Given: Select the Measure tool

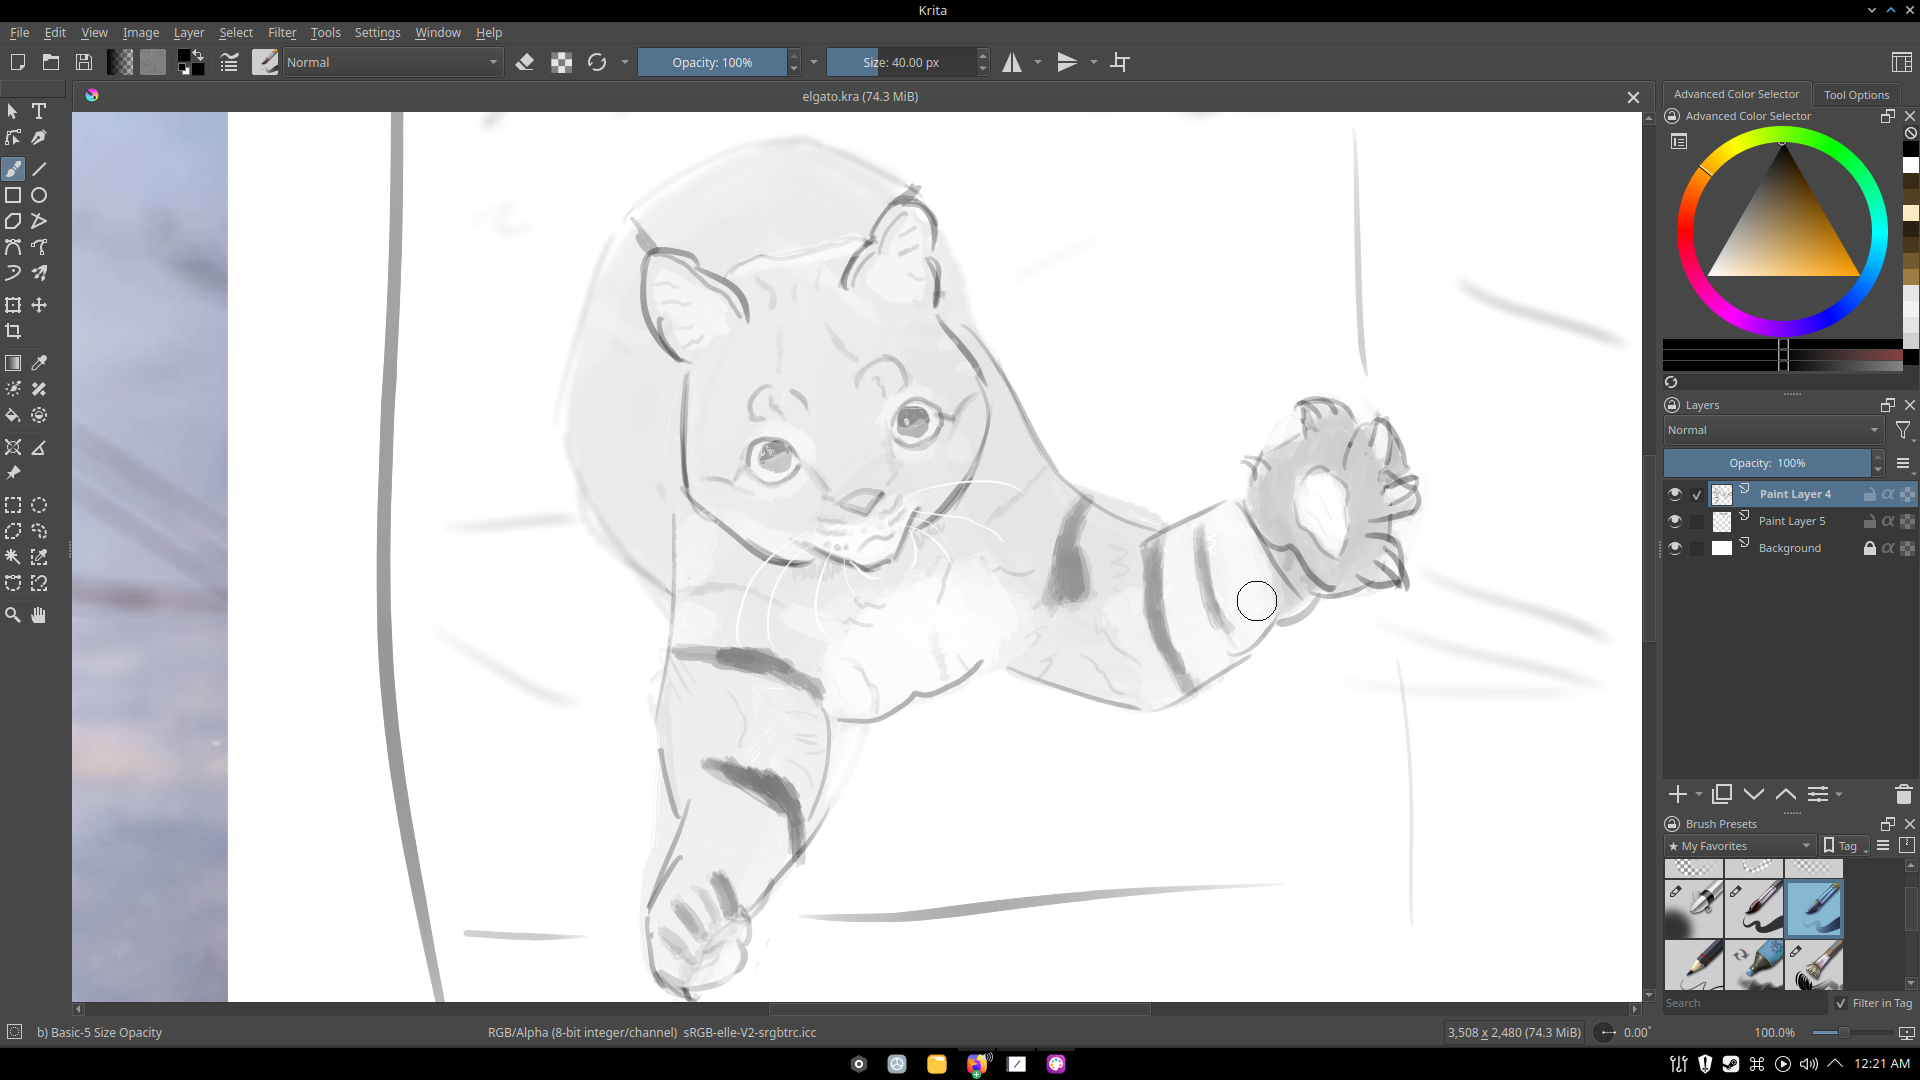Looking at the screenshot, I should (39, 447).
